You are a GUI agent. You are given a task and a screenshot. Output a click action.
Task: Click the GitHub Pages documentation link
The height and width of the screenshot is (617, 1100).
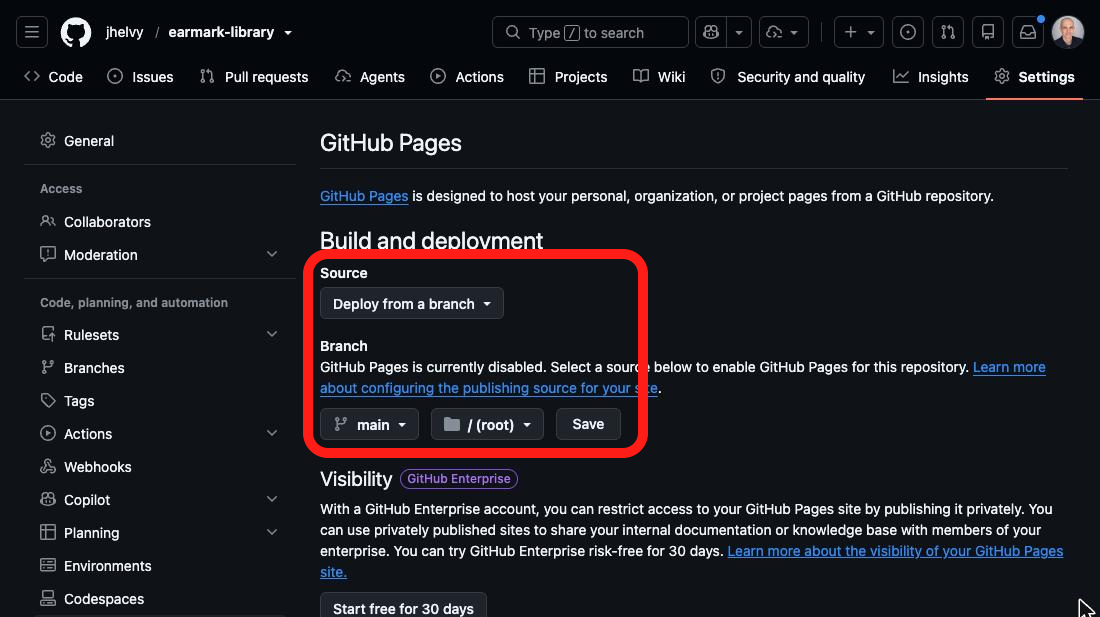point(363,196)
